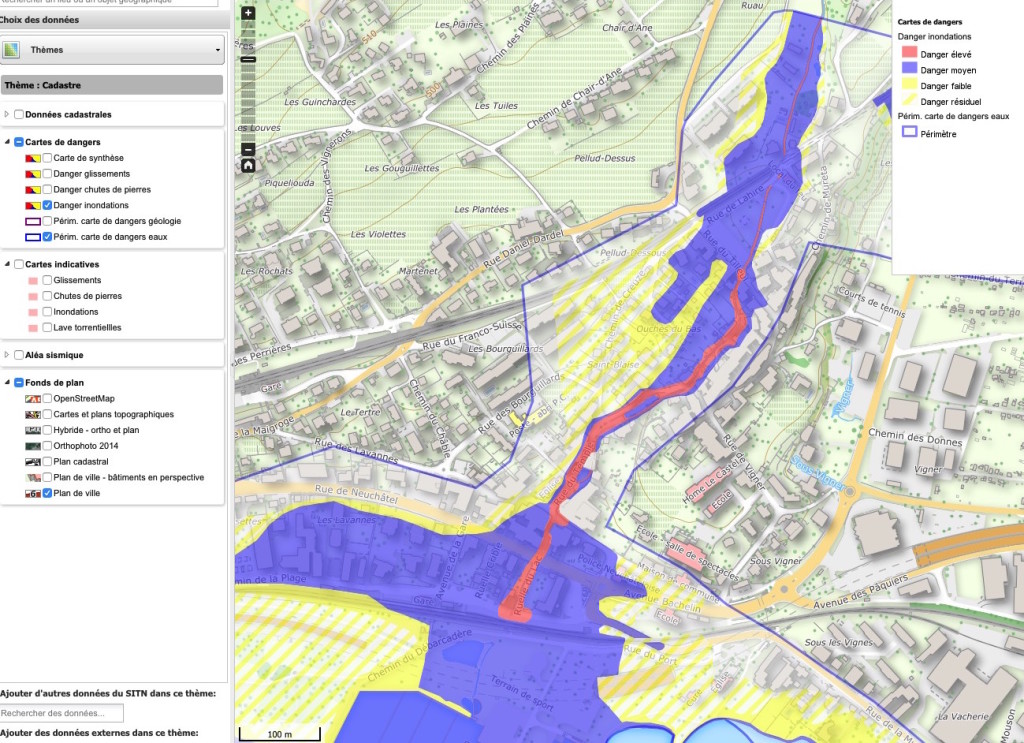Expand the Données cadastrales section
Image resolution: width=1024 pixels, height=743 pixels.
[x=6, y=114]
